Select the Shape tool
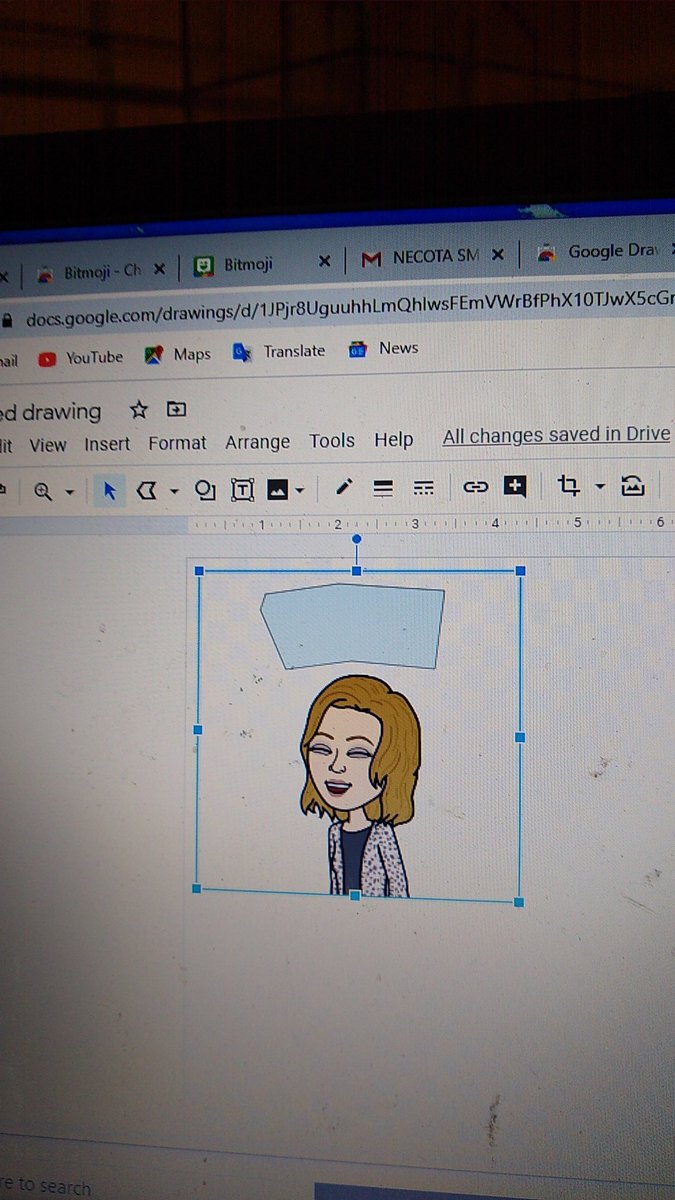This screenshot has height=1200, width=675. click(205, 490)
